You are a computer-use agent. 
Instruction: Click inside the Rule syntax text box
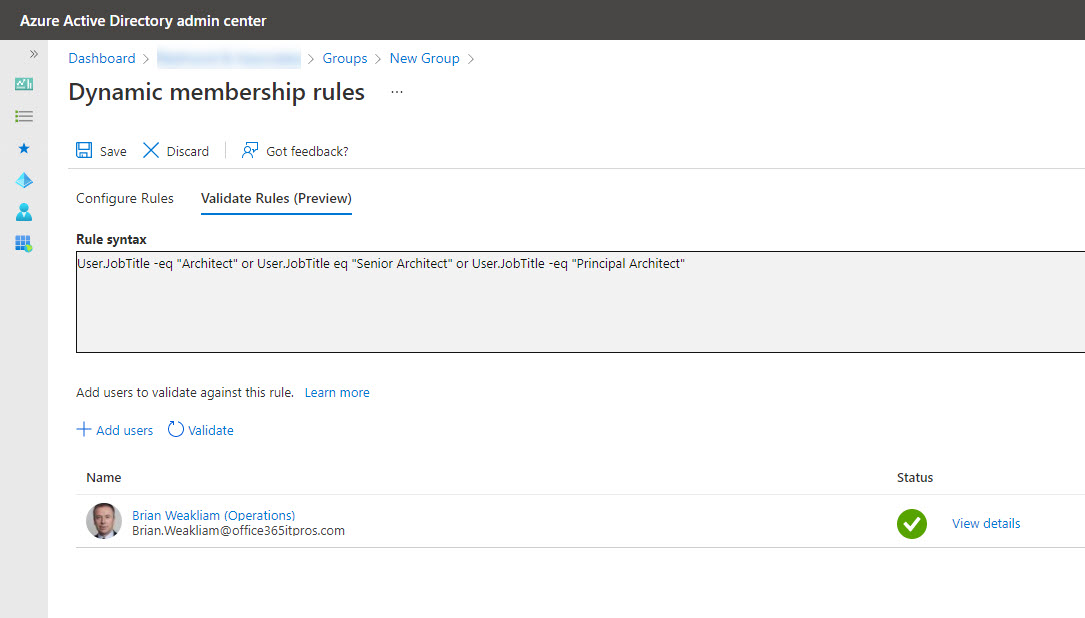[580, 302]
